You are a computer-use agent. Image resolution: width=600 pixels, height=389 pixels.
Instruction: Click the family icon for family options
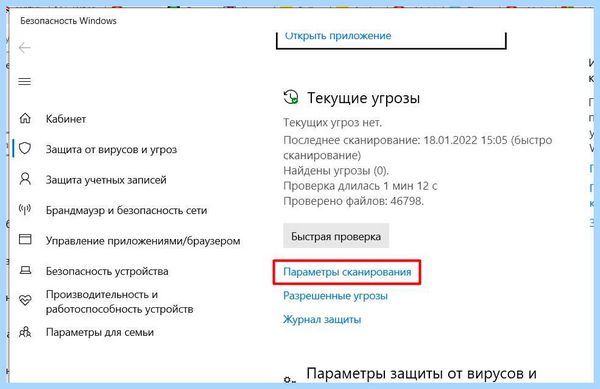pyautogui.click(x=25, y=332)
